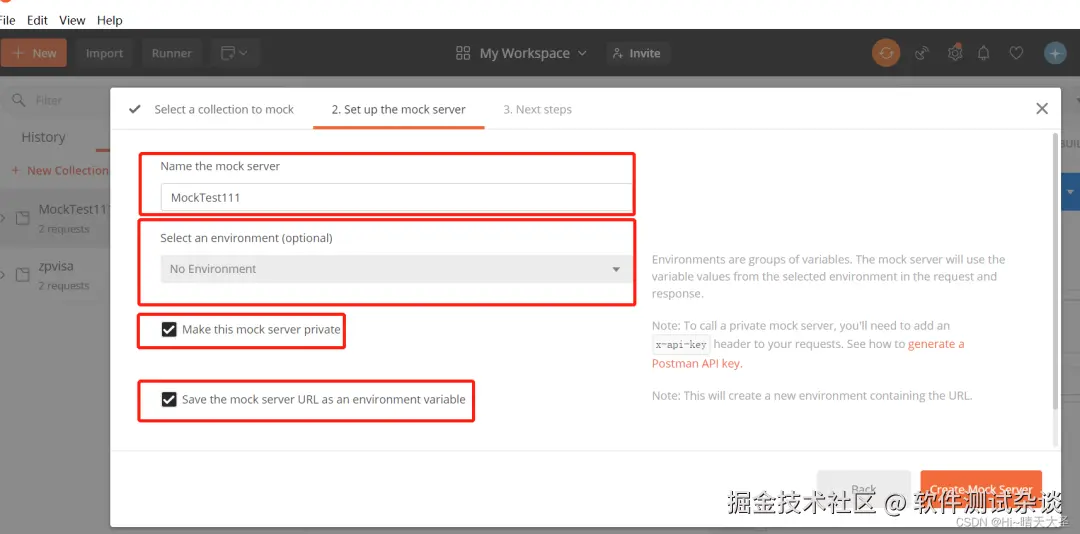Click the Invite button

638,53
